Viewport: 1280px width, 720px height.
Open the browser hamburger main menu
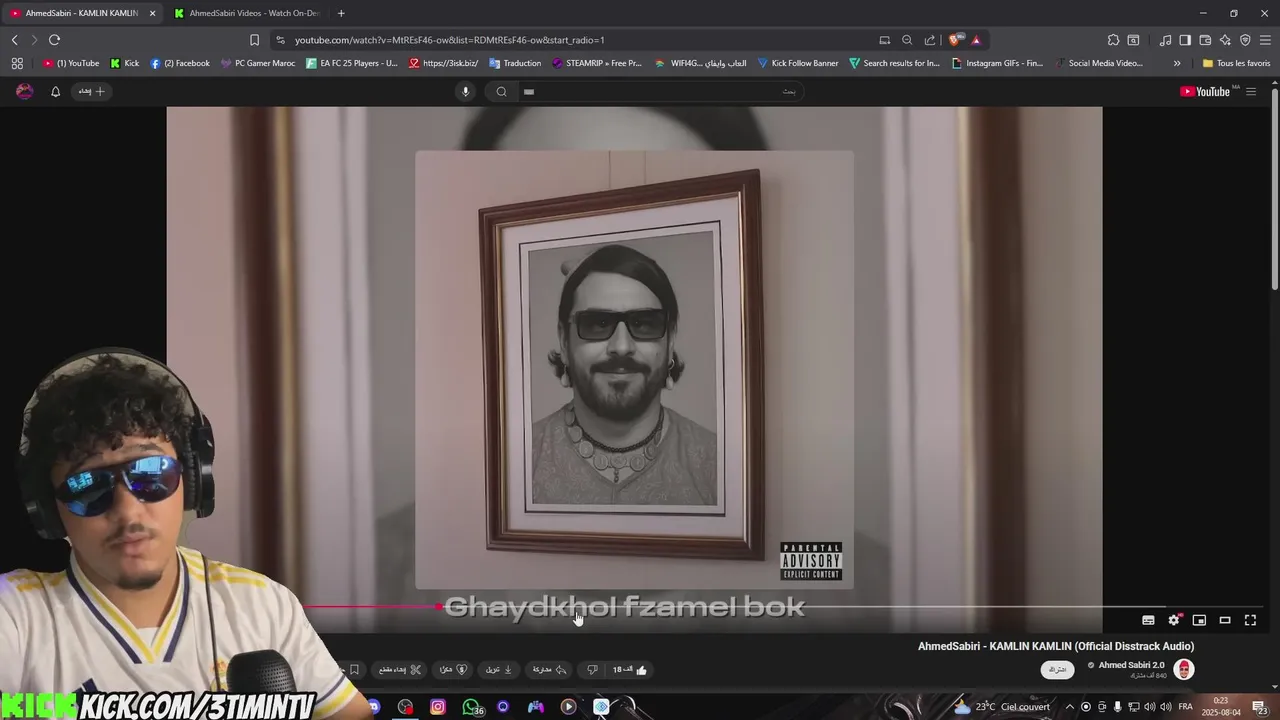click(x=1265, y=40)
